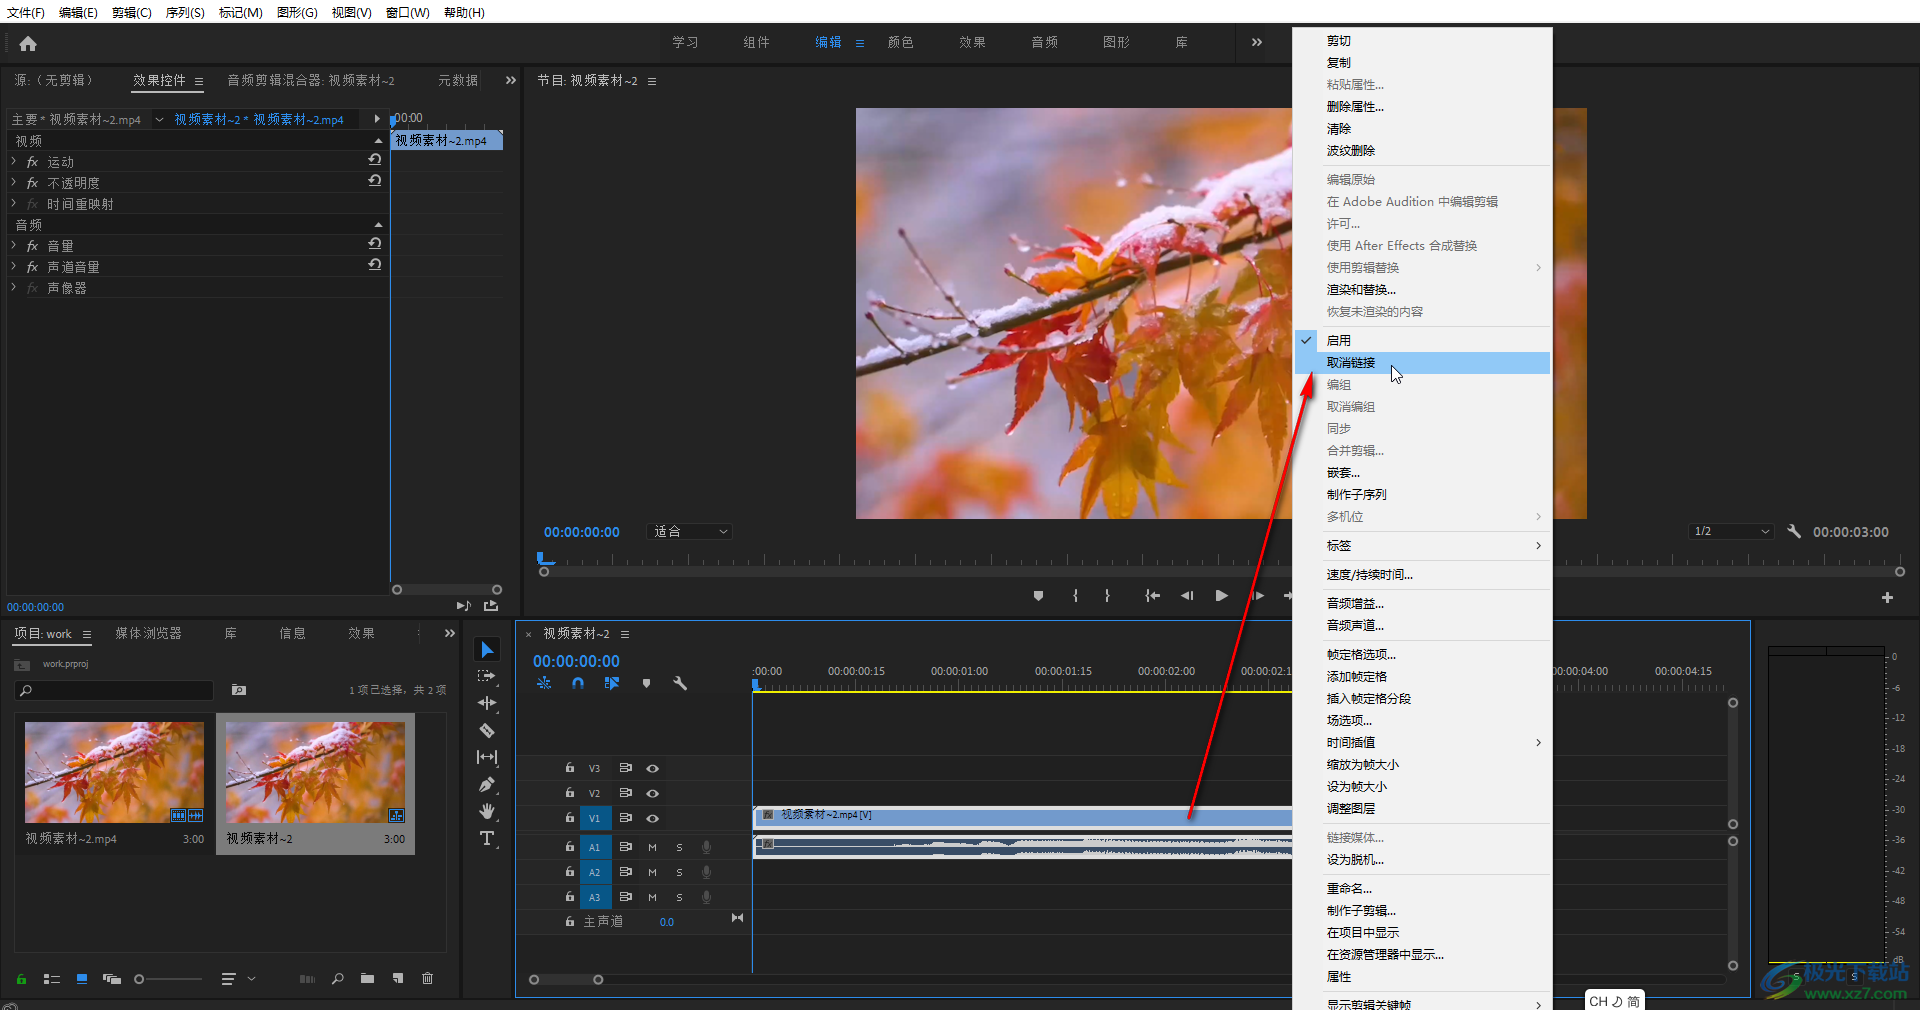
Task: Click nest sequence insert toggle icon
Action: 544,683
